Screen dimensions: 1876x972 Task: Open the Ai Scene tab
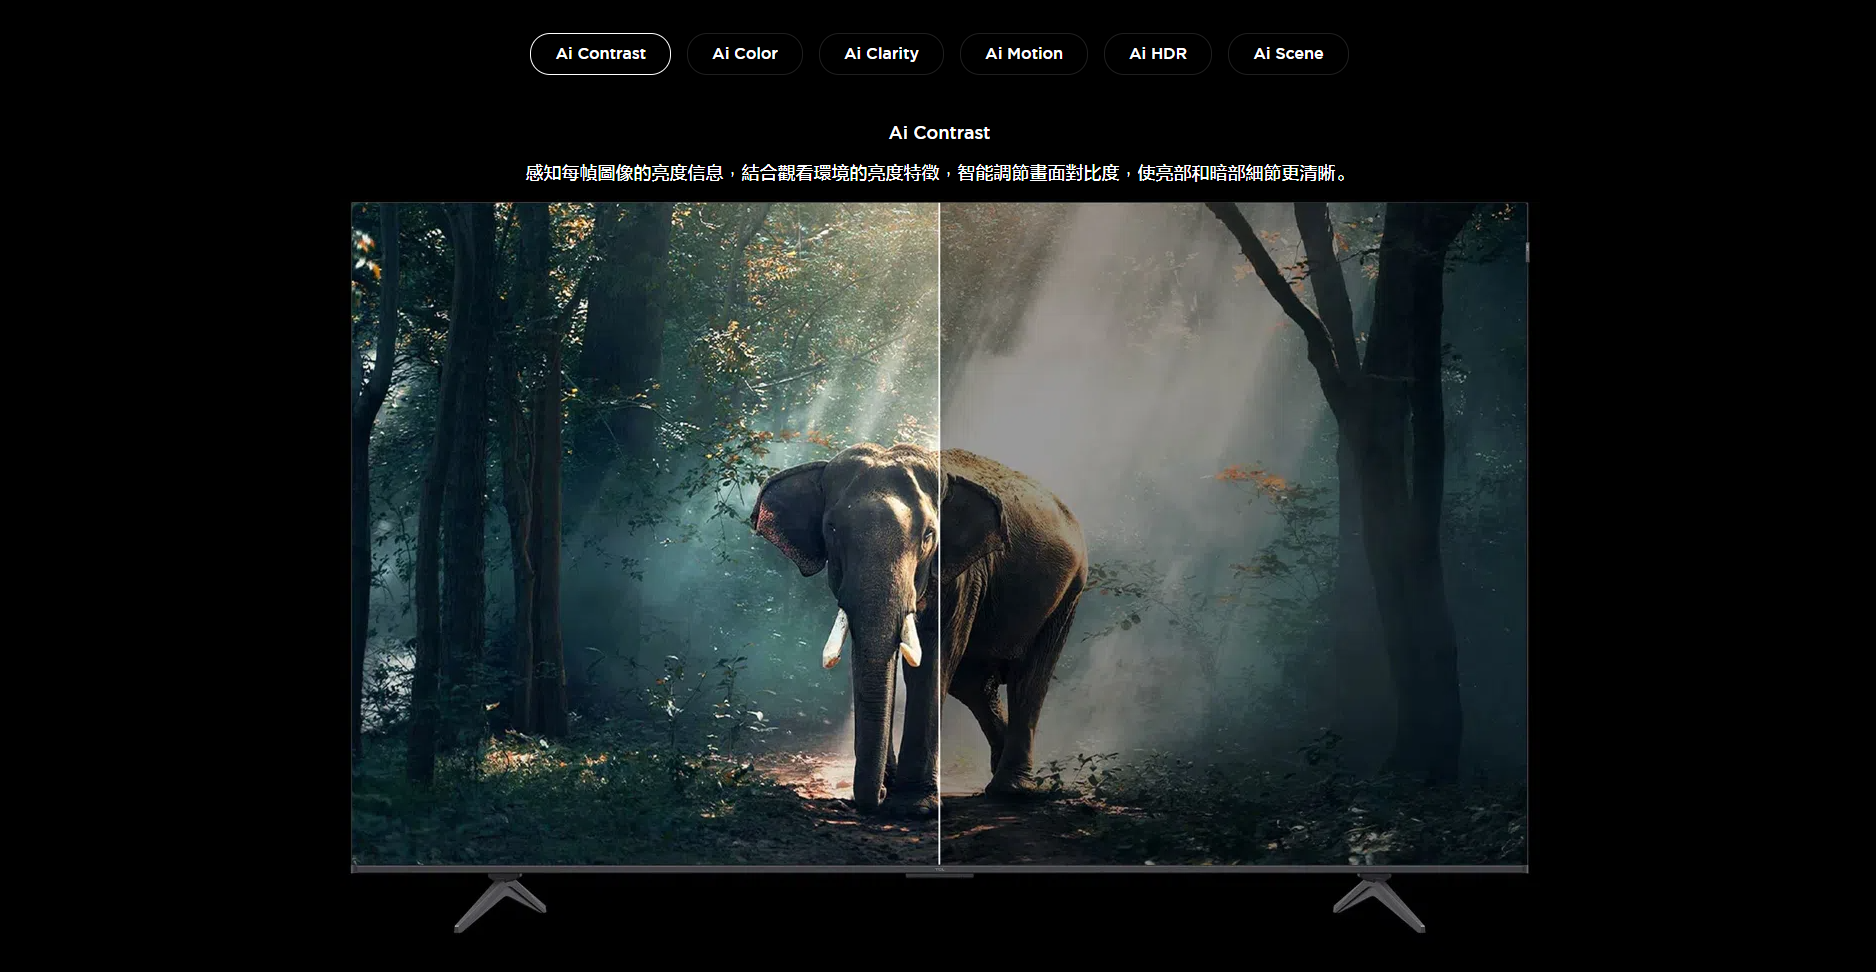click(x=1288, y=54)
